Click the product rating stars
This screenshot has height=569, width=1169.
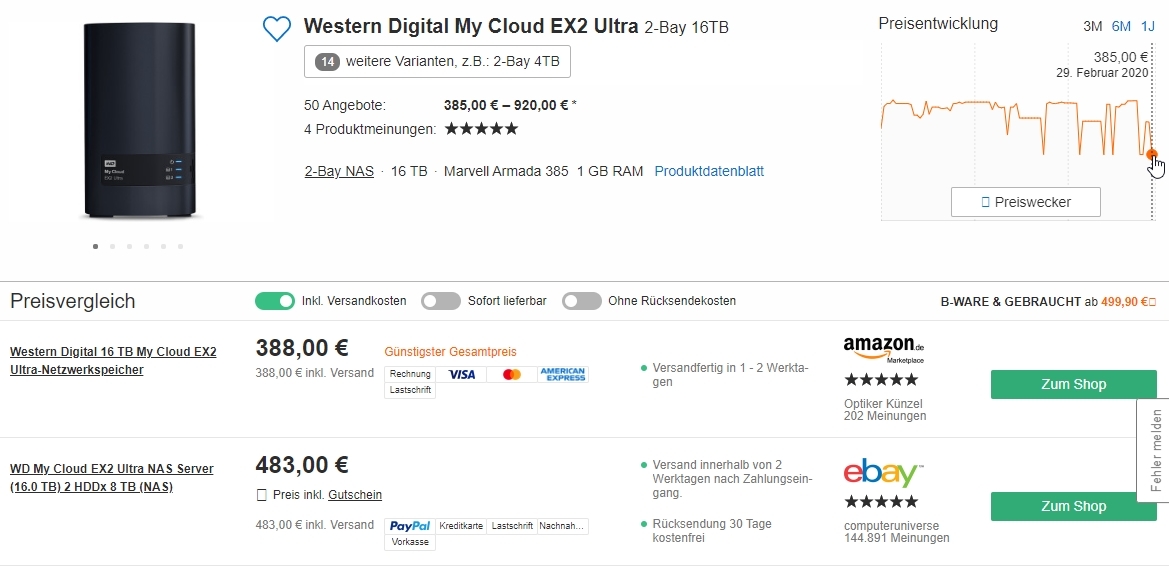[481, 129]
